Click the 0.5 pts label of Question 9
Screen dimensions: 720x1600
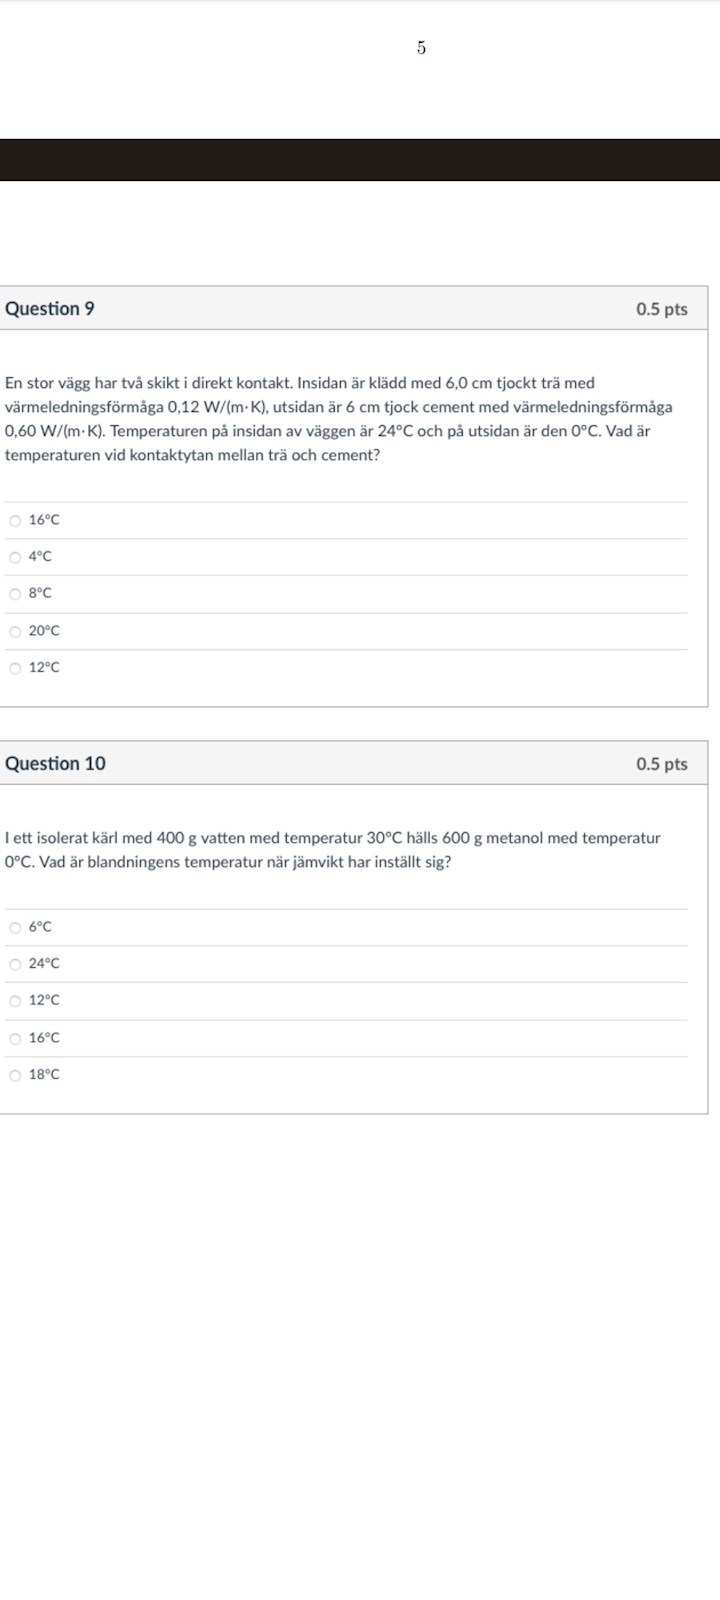[661, 309]
